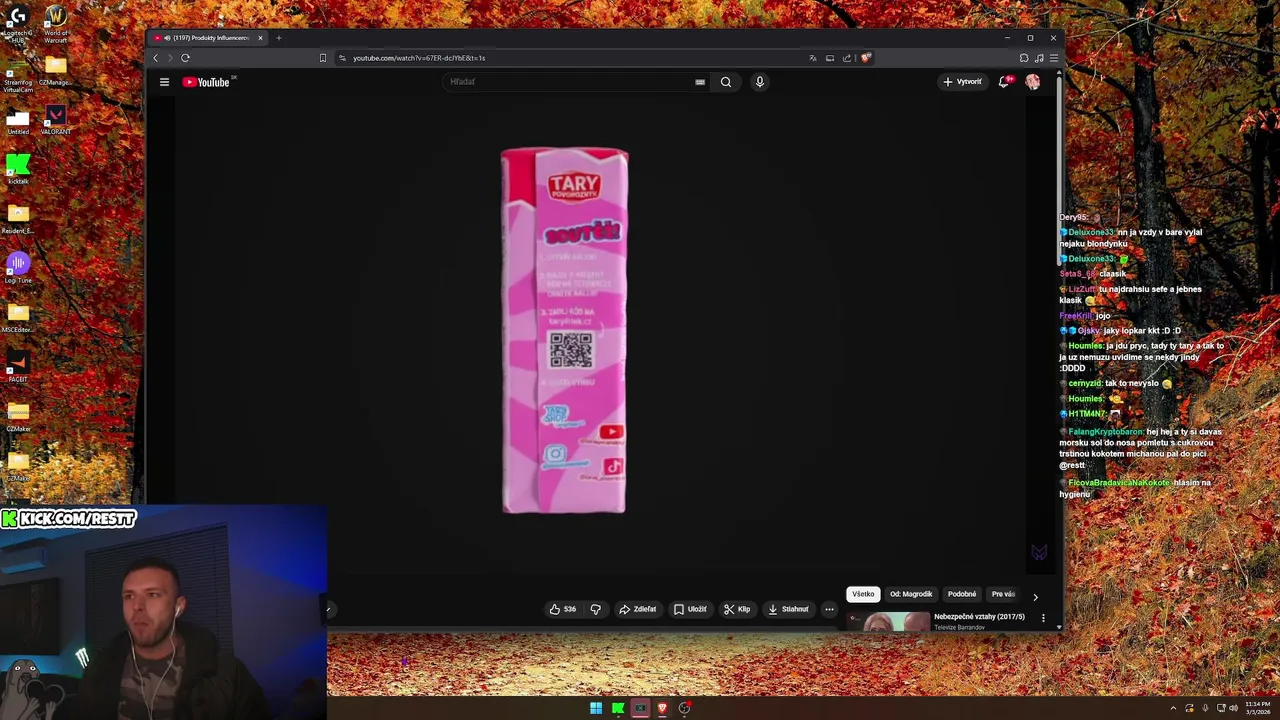1280x720 pixels.
Task: Open options for Nebezpečné vztahy video
Action: pyautogui.click(x=1043, y=618)
